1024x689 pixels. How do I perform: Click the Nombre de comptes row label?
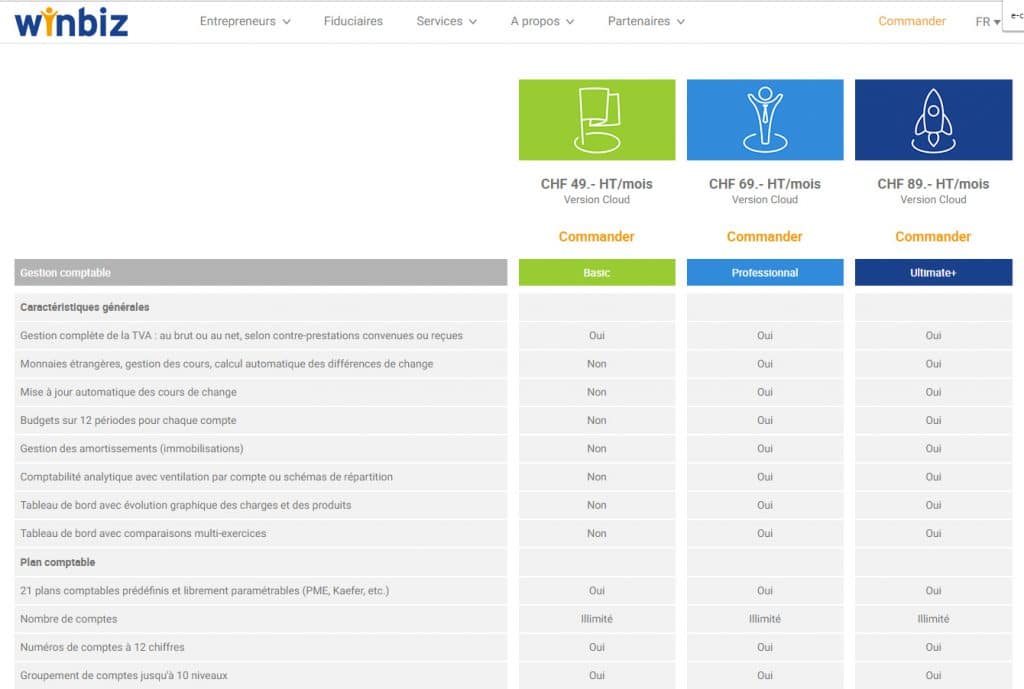[69, 619]
